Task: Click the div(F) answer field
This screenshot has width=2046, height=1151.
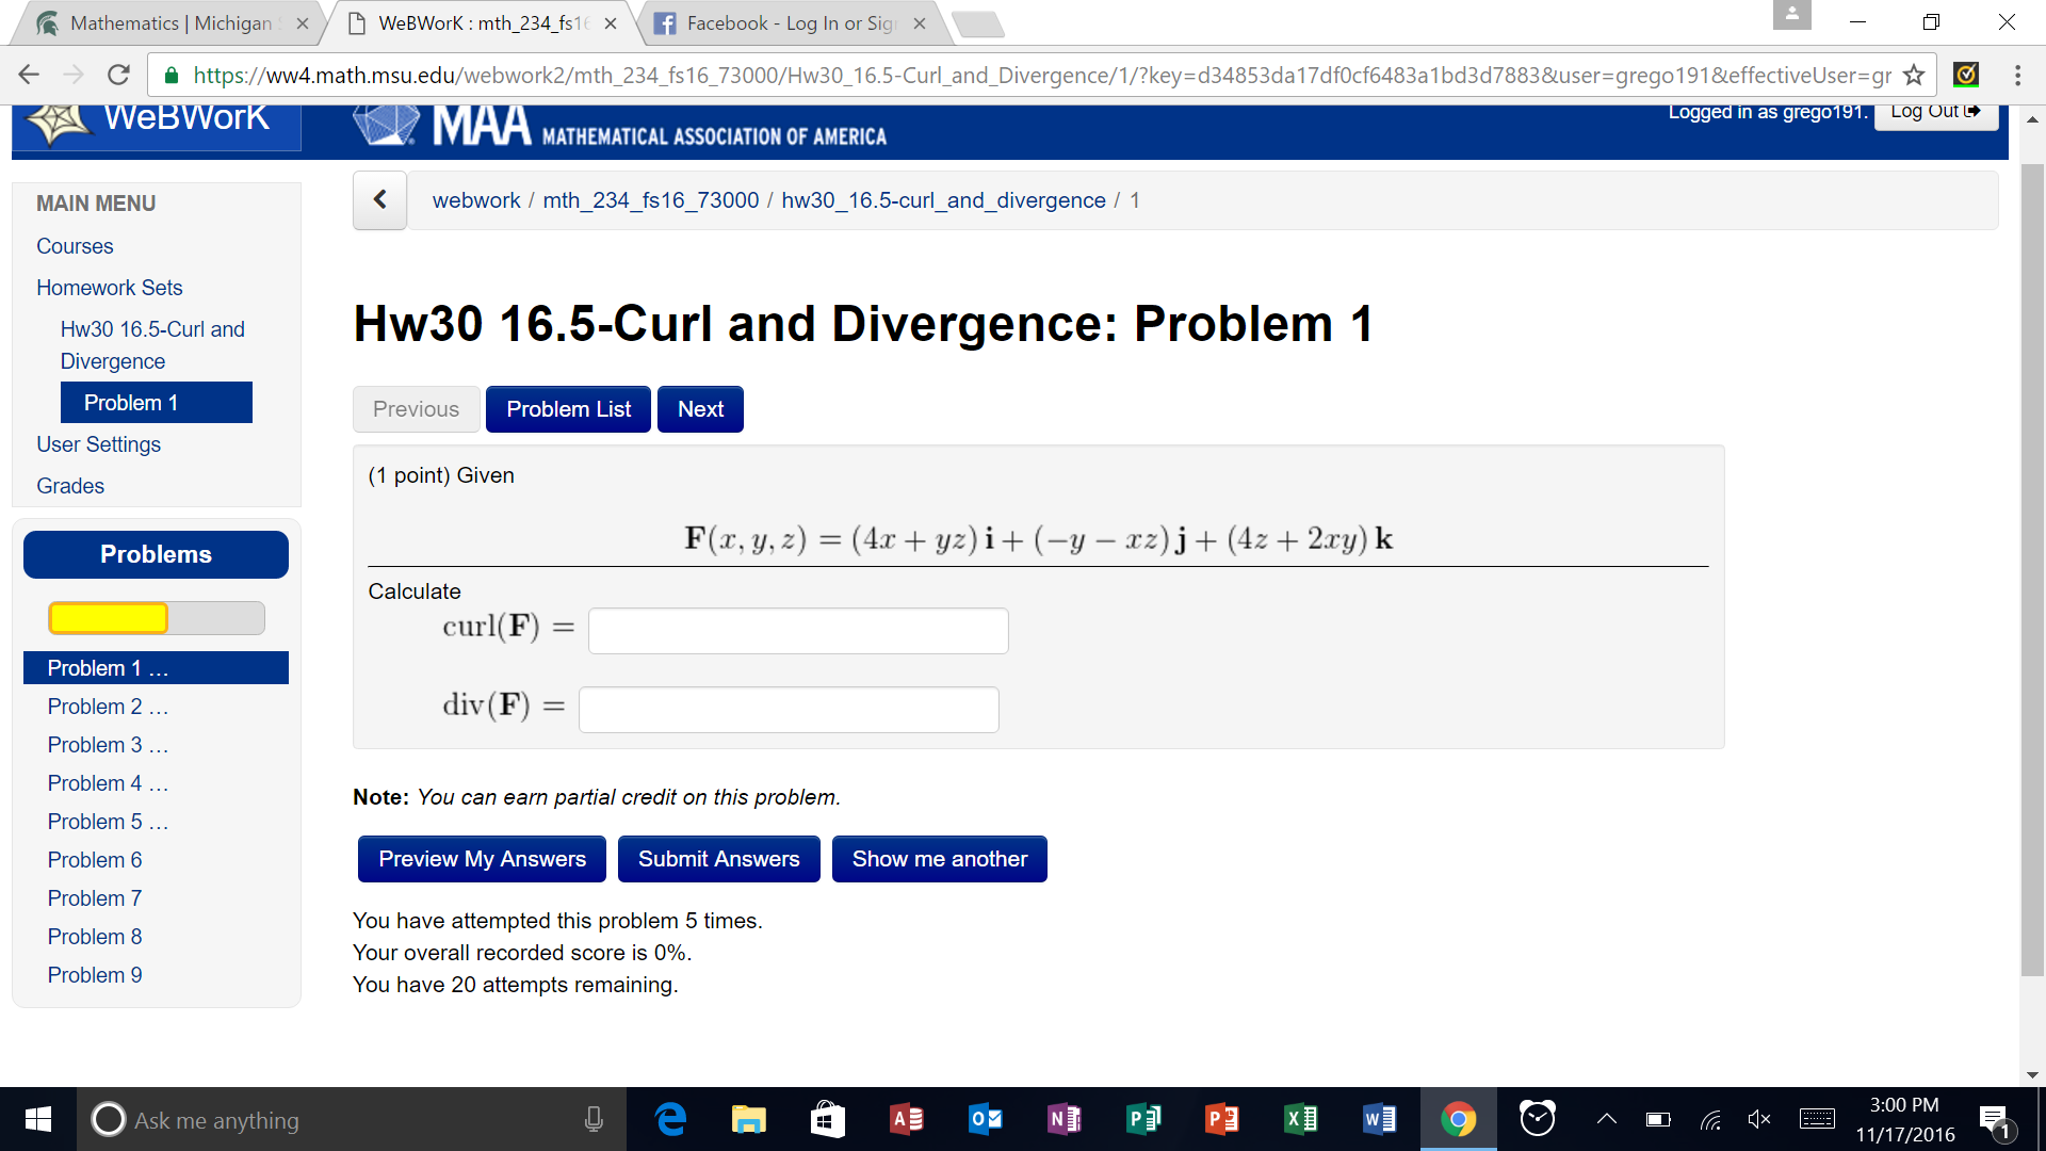Action: (x=788, y=709)
